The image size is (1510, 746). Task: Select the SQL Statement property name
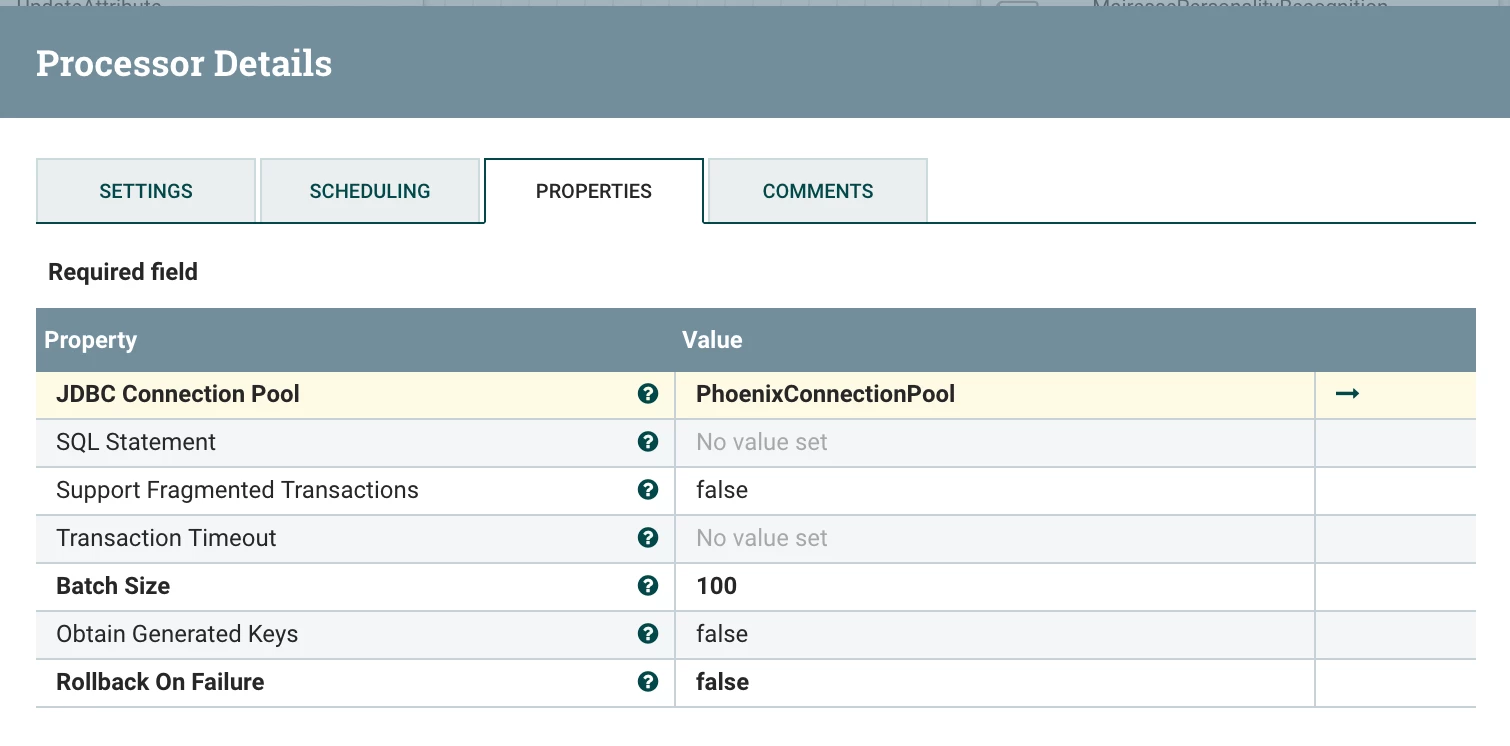pyautogui.click(x=136, y=442)
